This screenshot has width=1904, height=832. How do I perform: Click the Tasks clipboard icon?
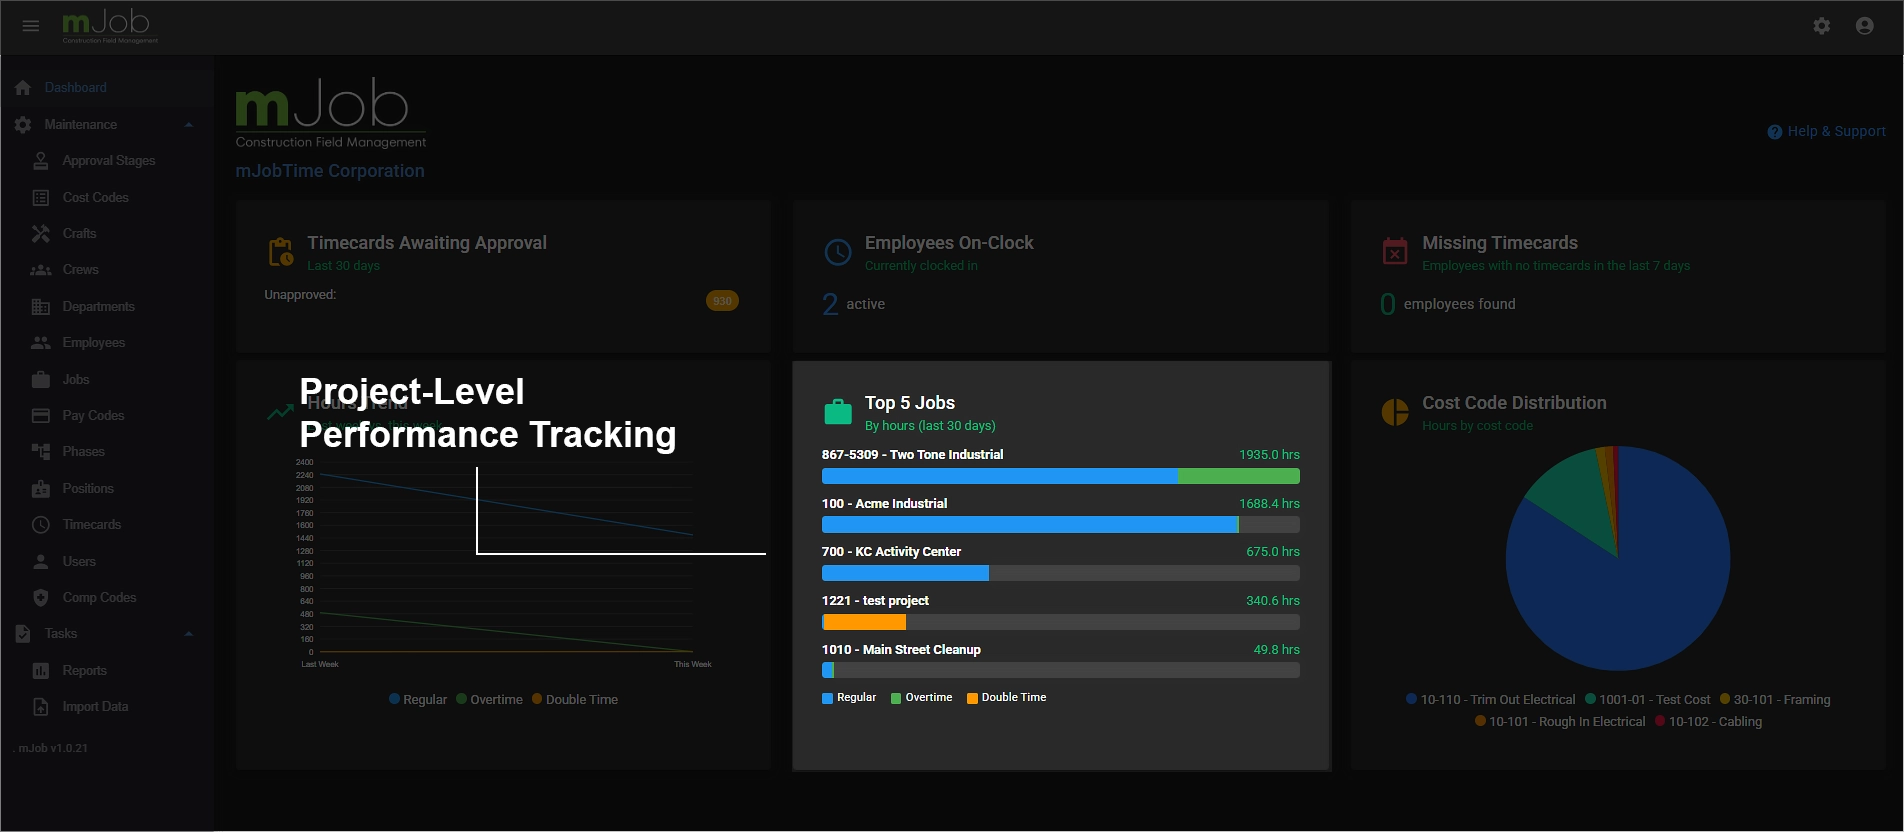[x=23, y=634]
